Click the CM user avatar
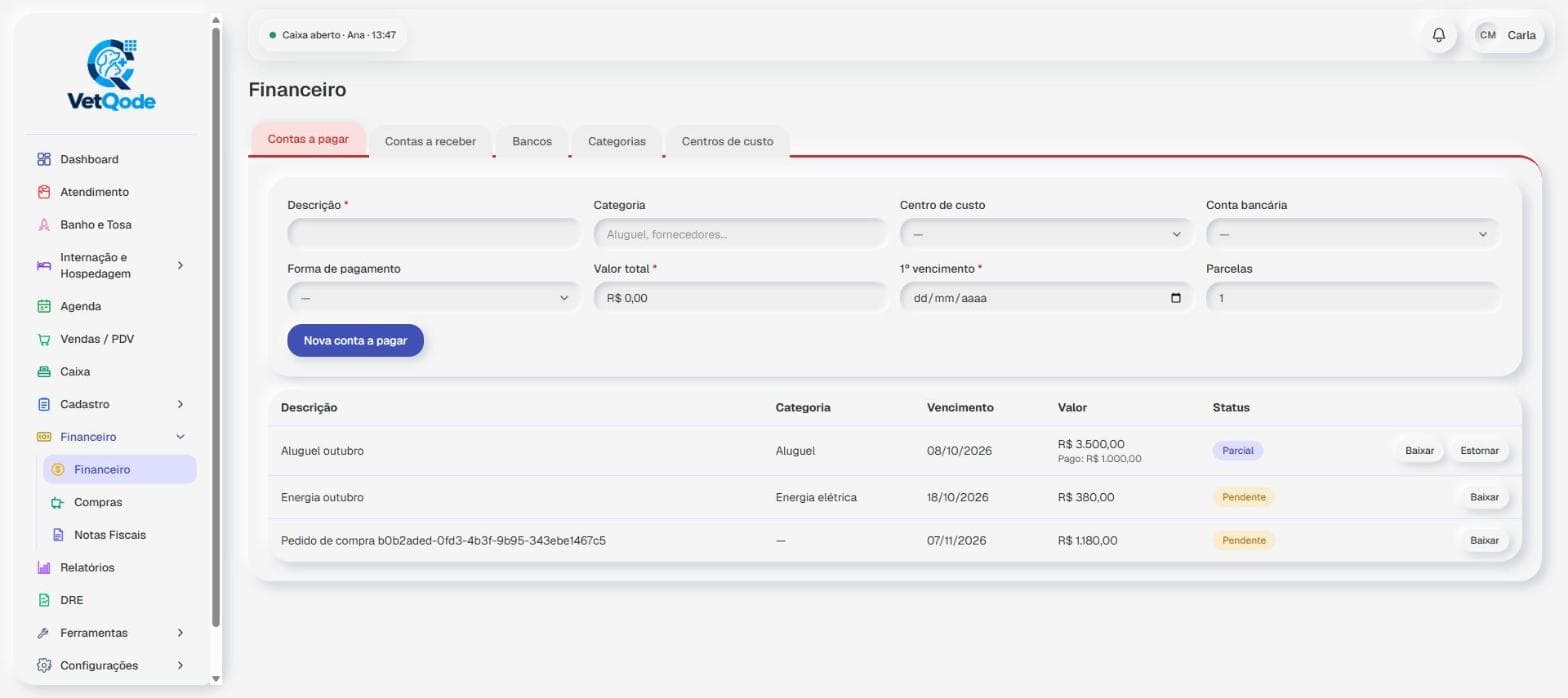Viewport: 1568px width, 698px height. click(x=1488, y=35)
